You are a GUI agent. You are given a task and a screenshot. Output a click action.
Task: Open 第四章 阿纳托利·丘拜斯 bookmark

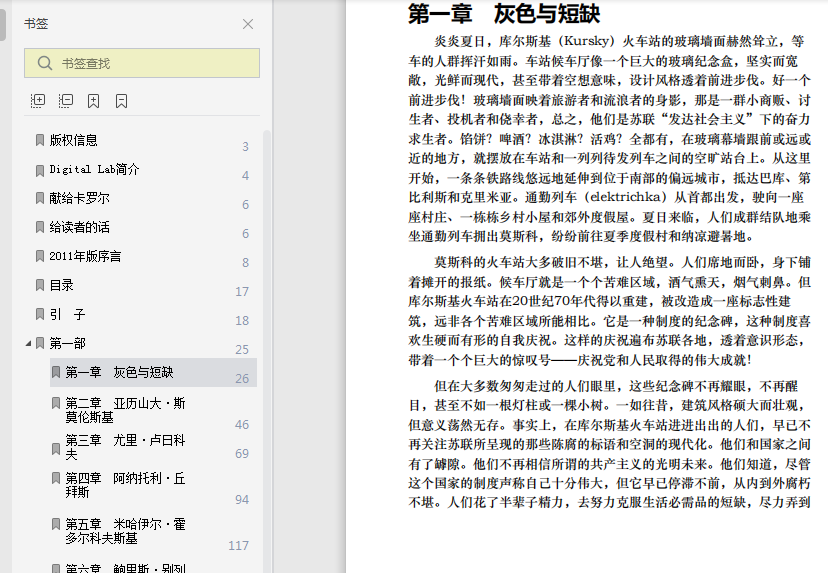pyautogui.click(x=125, y=485)
